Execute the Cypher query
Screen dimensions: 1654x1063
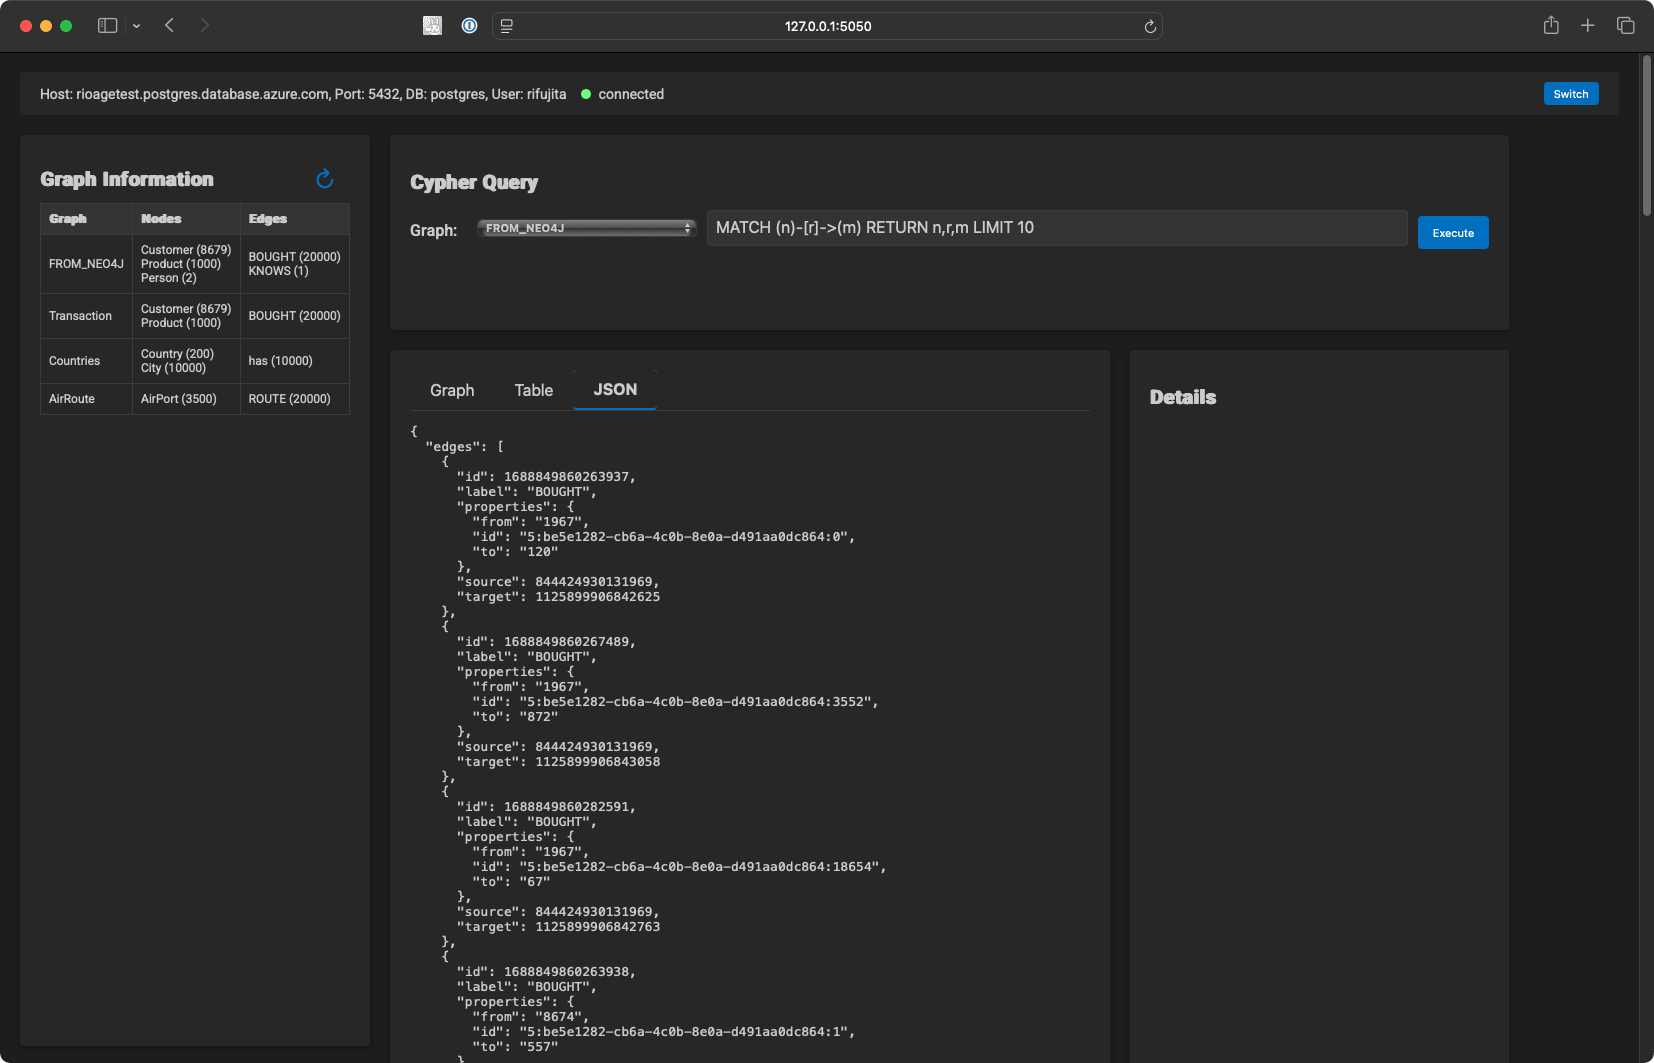point(1452,232)
